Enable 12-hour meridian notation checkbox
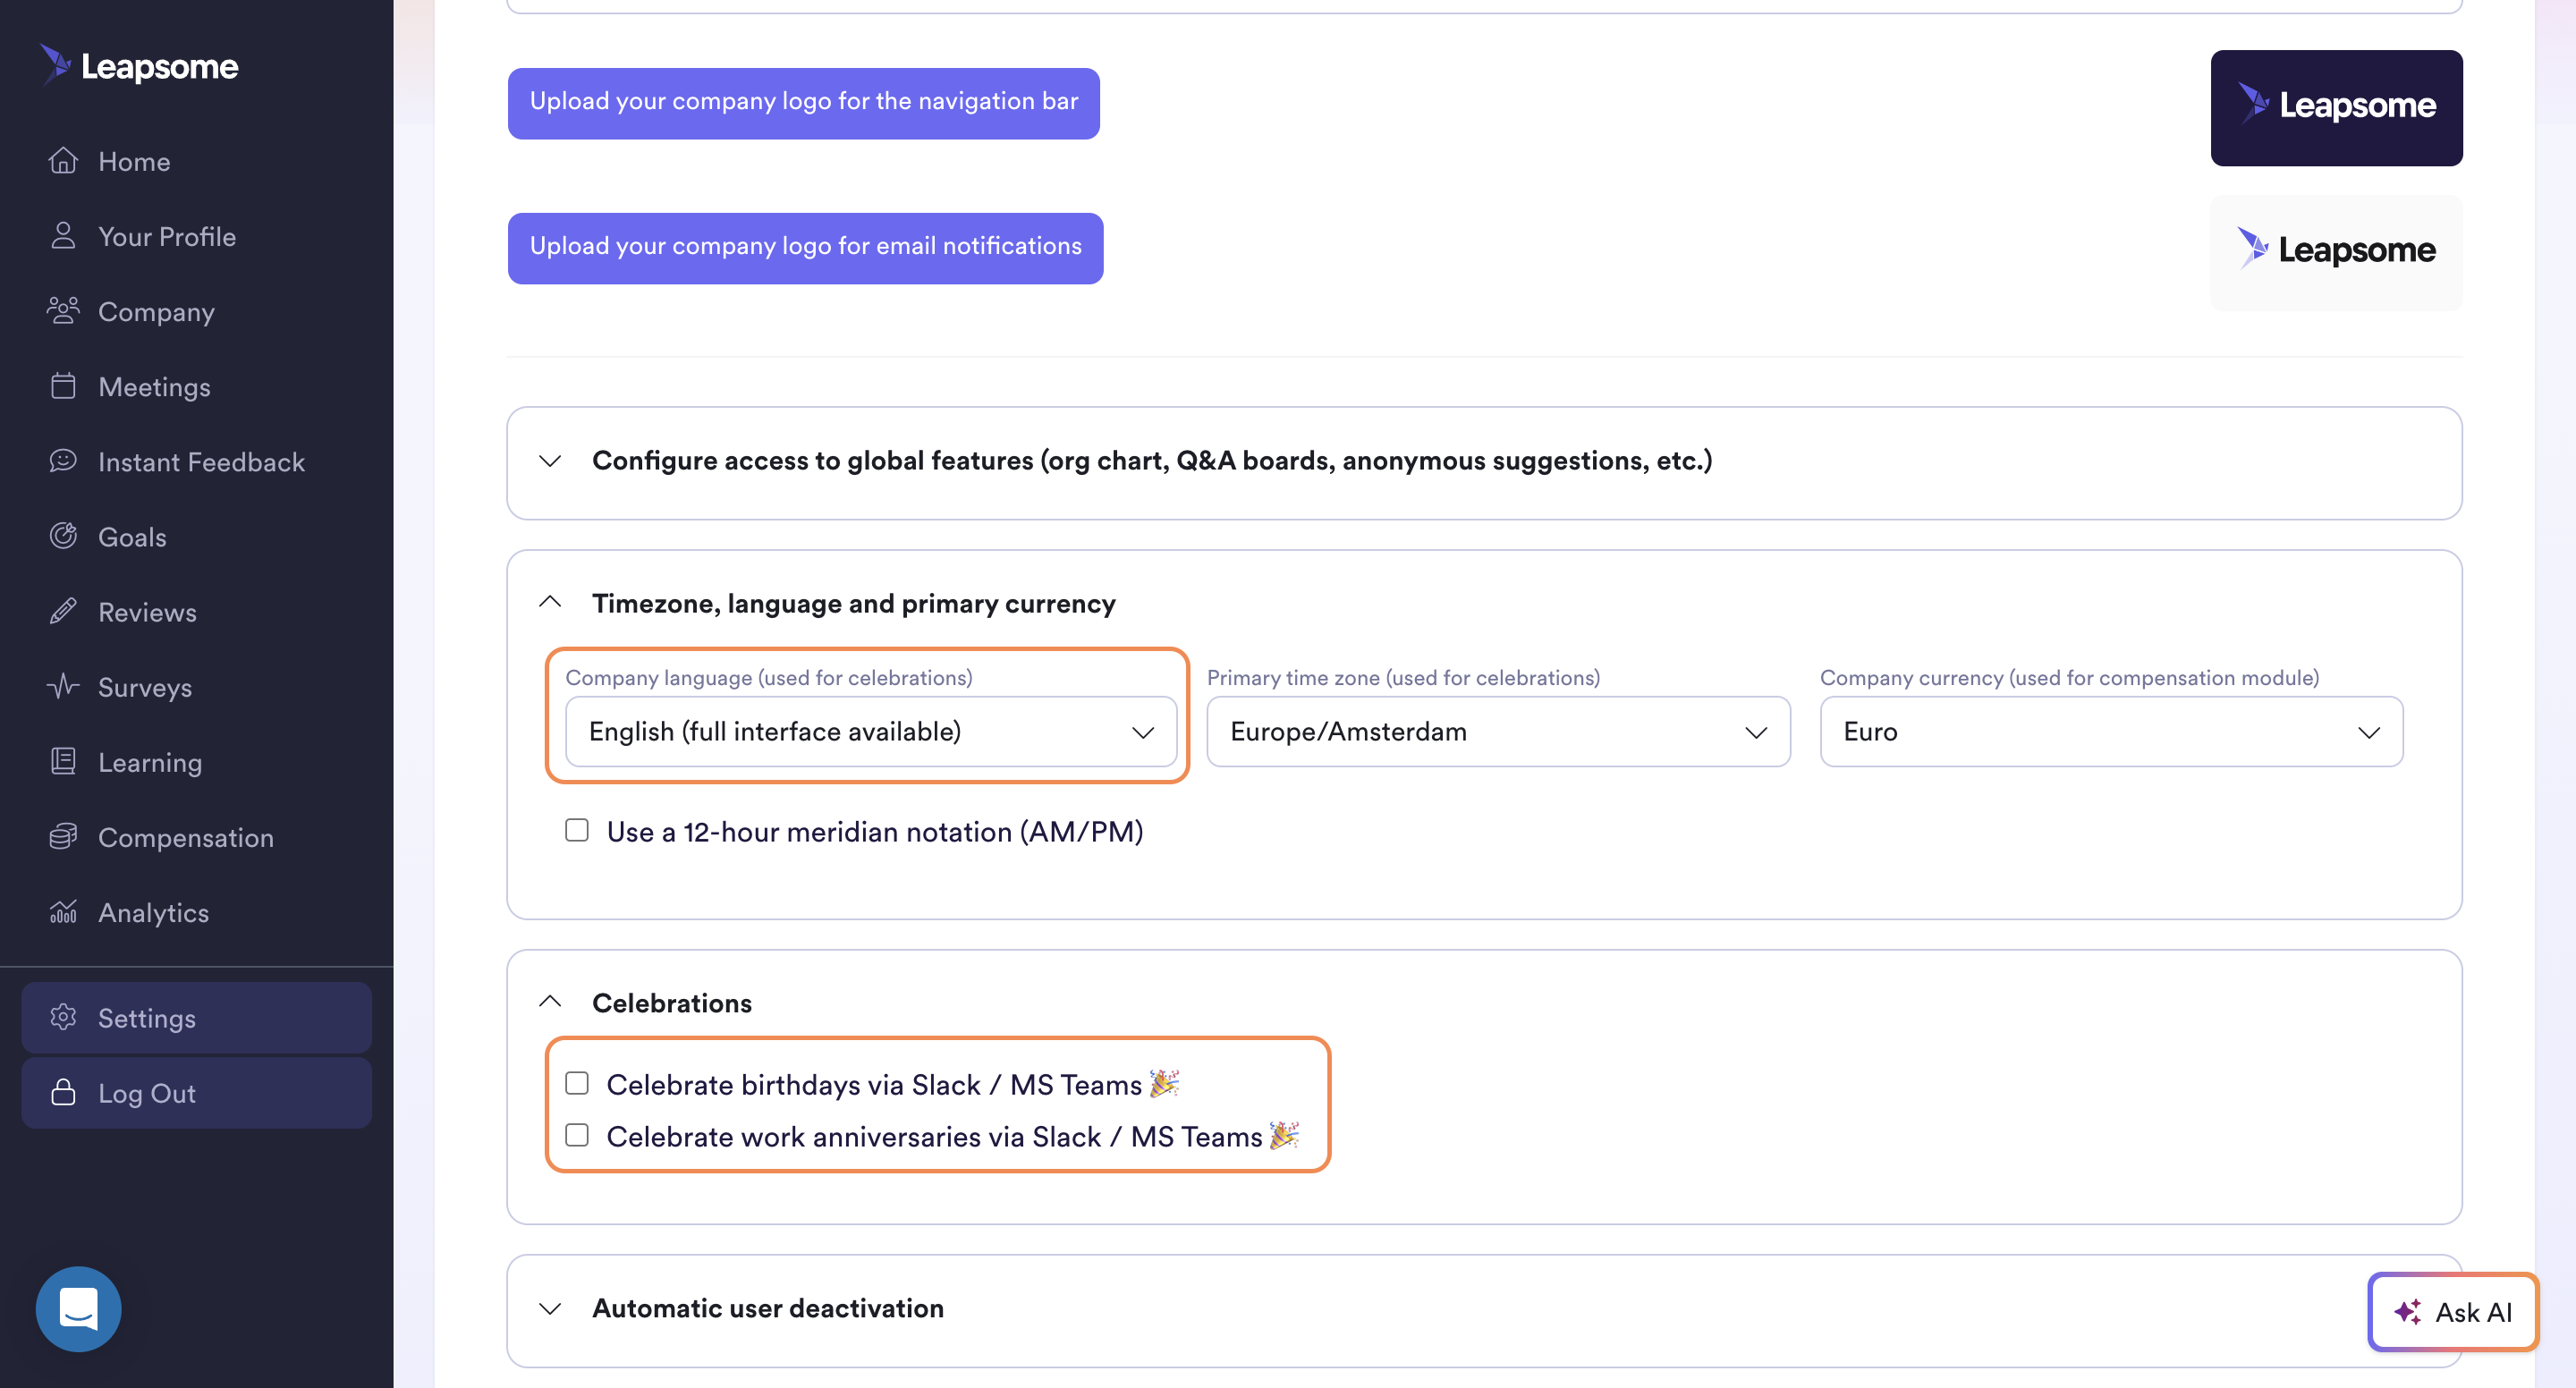The image size is (2576, 1388). 577,830
